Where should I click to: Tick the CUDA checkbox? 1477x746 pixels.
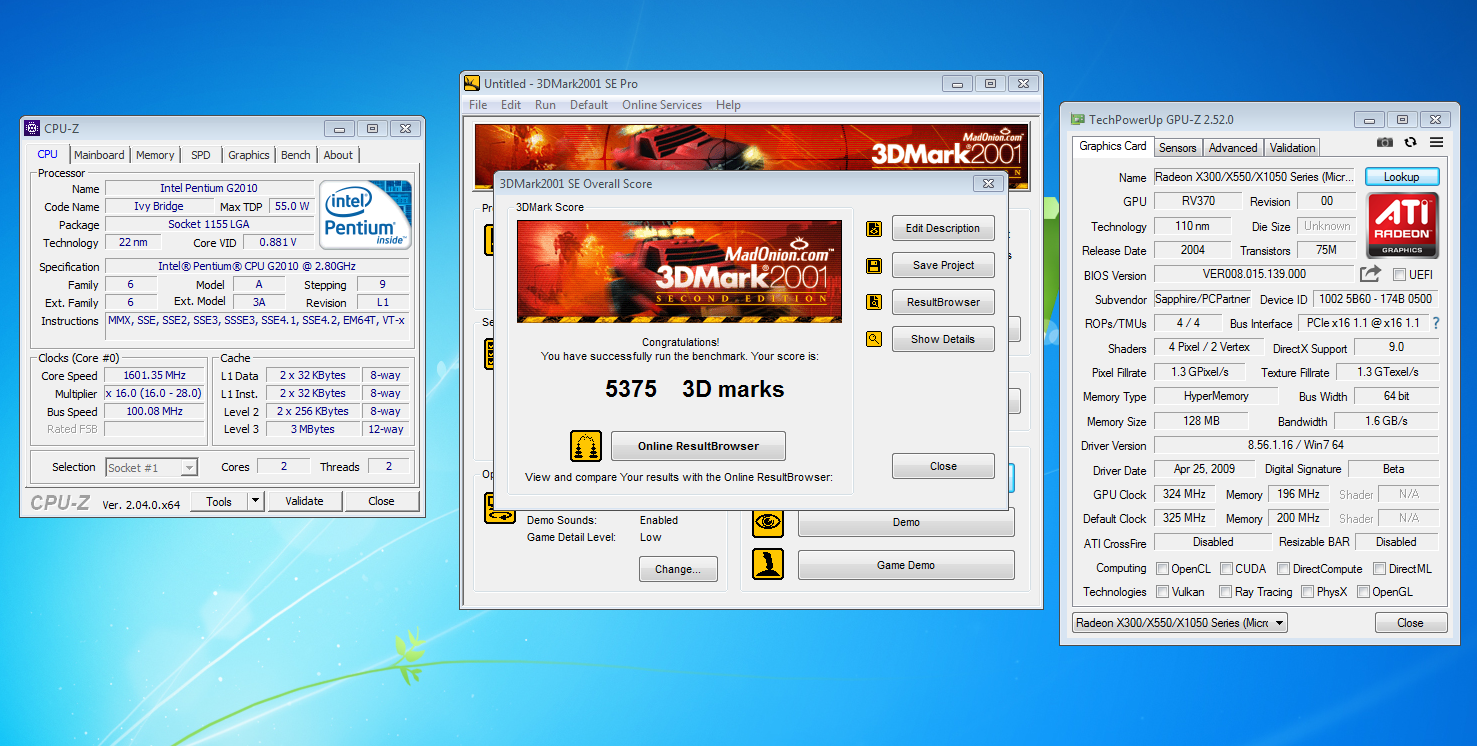[1226, 569]
